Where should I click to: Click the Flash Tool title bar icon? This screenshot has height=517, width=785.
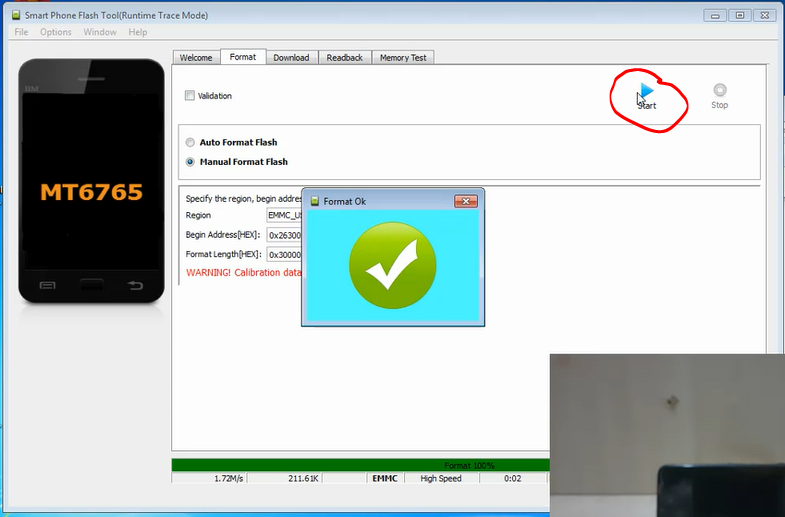[x=16, y=15]
